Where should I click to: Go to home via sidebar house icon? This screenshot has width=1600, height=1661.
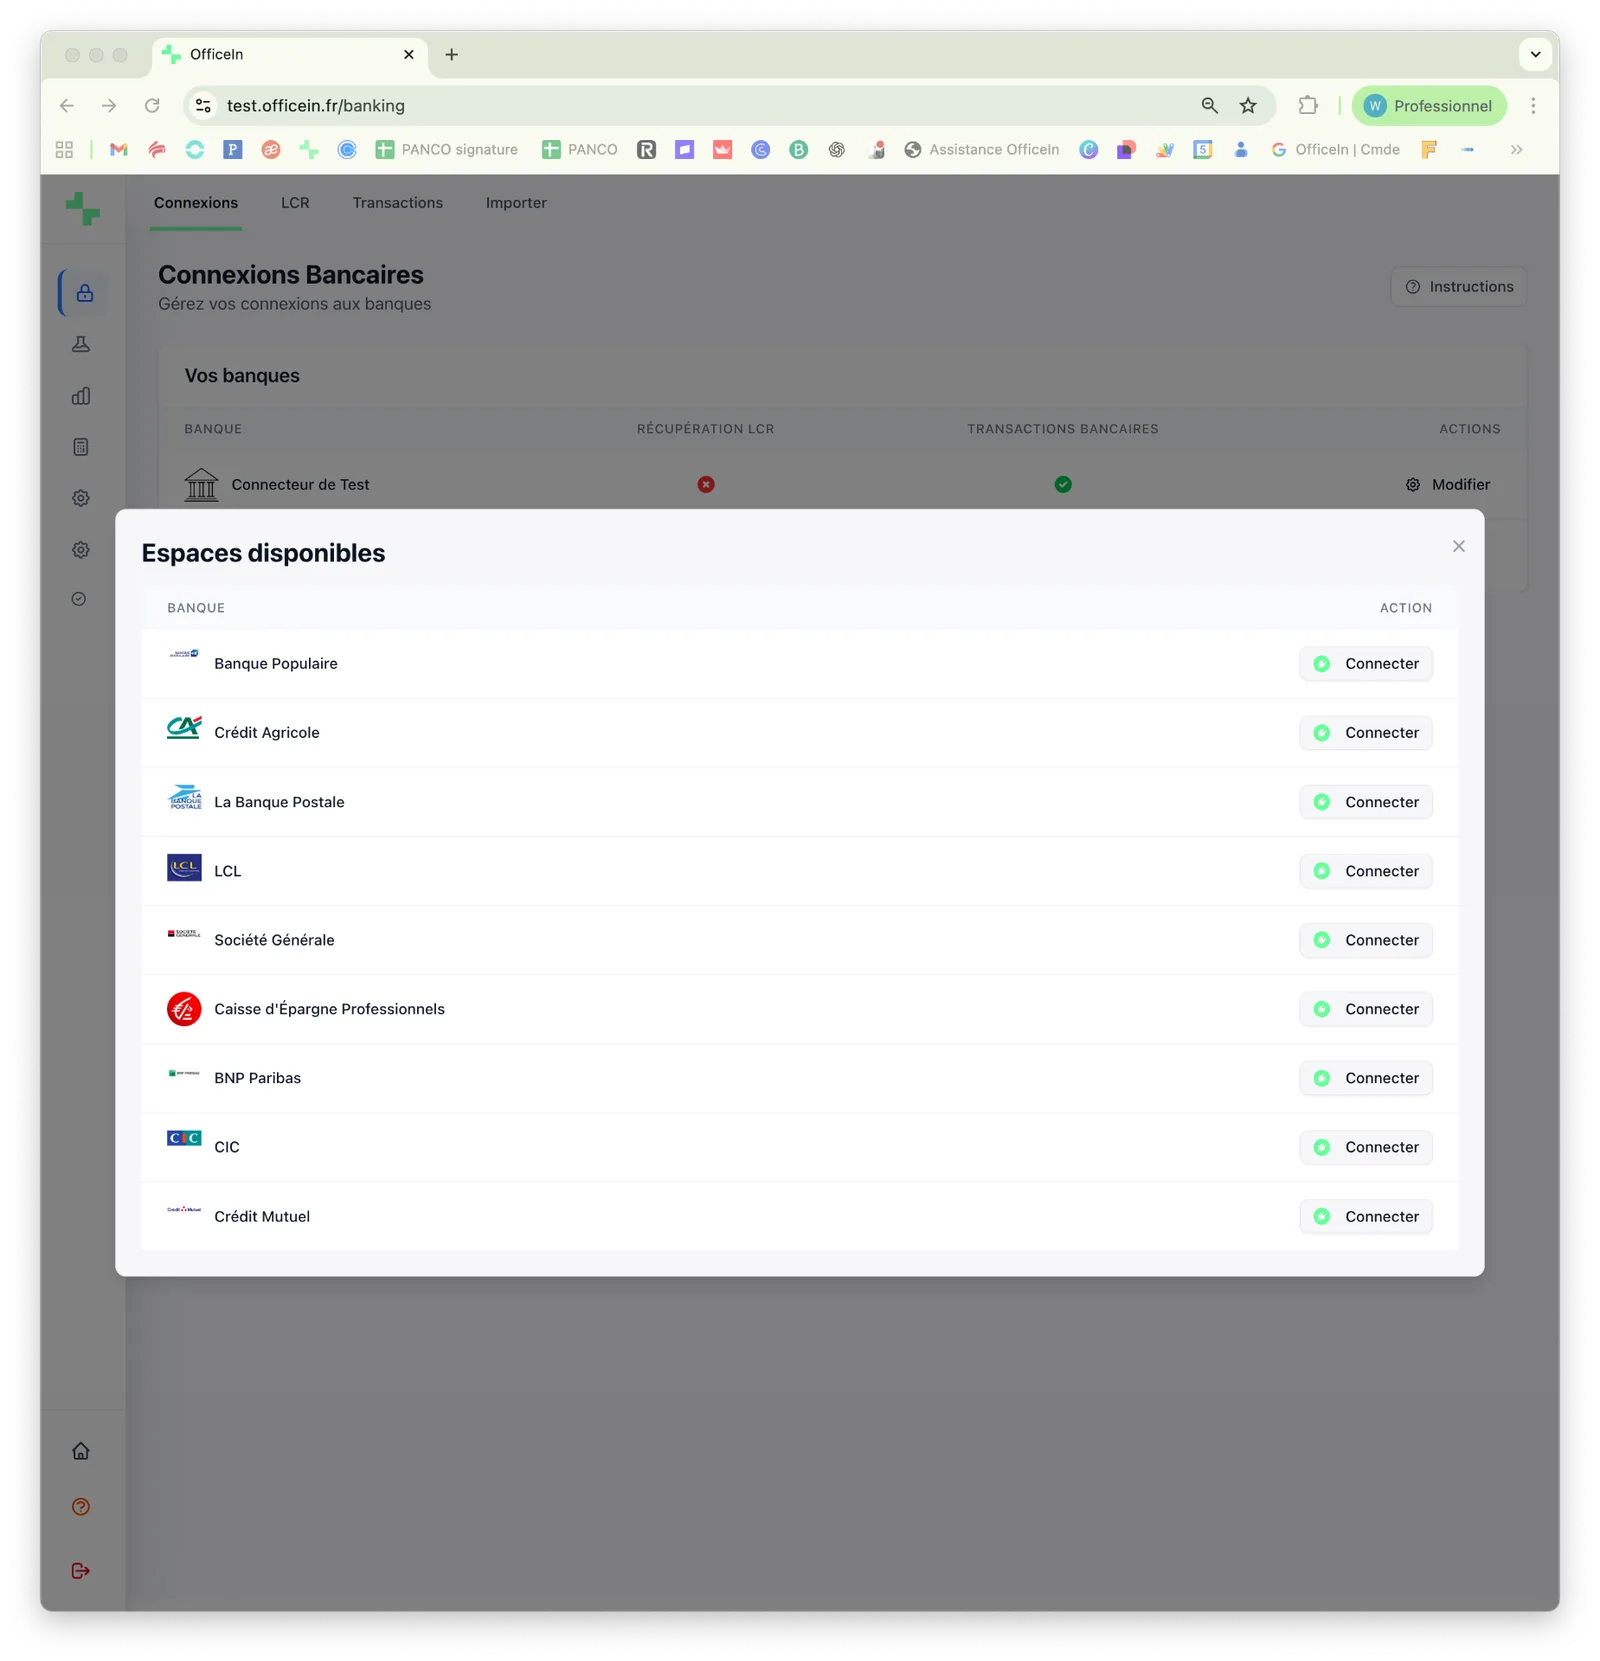tap(81, 1451)
